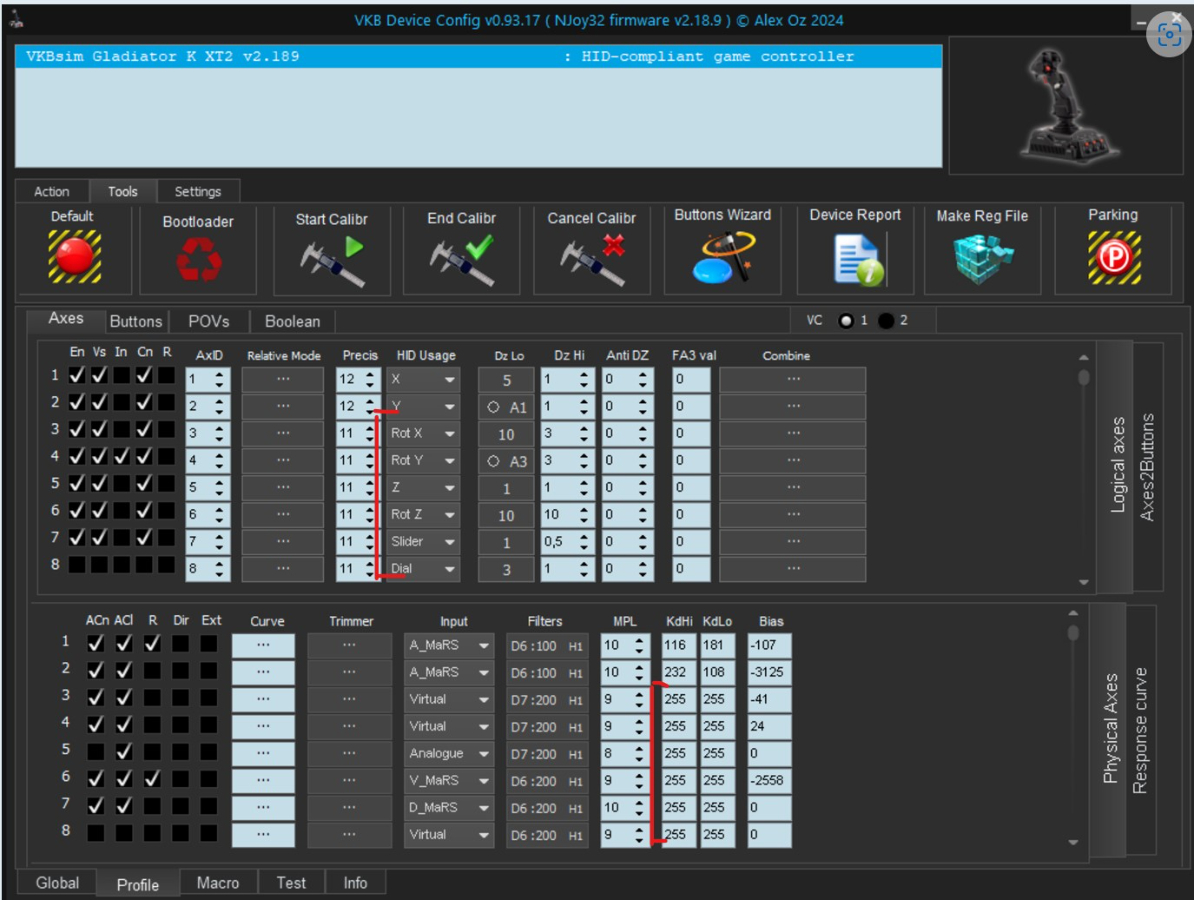The image size is (1194, 900).
Task: Toggle the R checkbox for physical axis 6
Action: 152,779
